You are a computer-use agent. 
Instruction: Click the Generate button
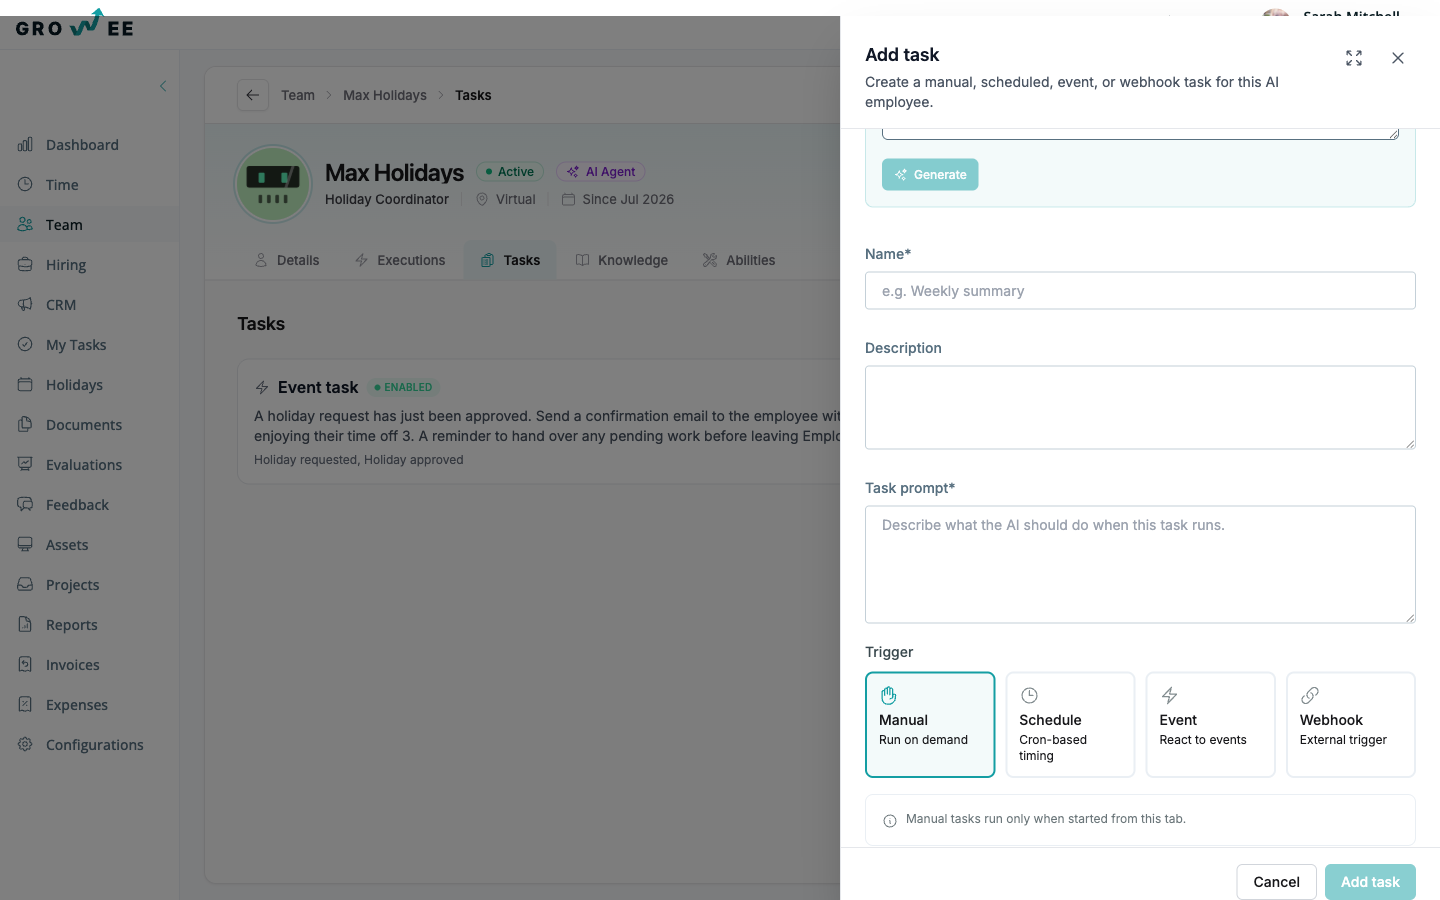(x=930, y=175)
